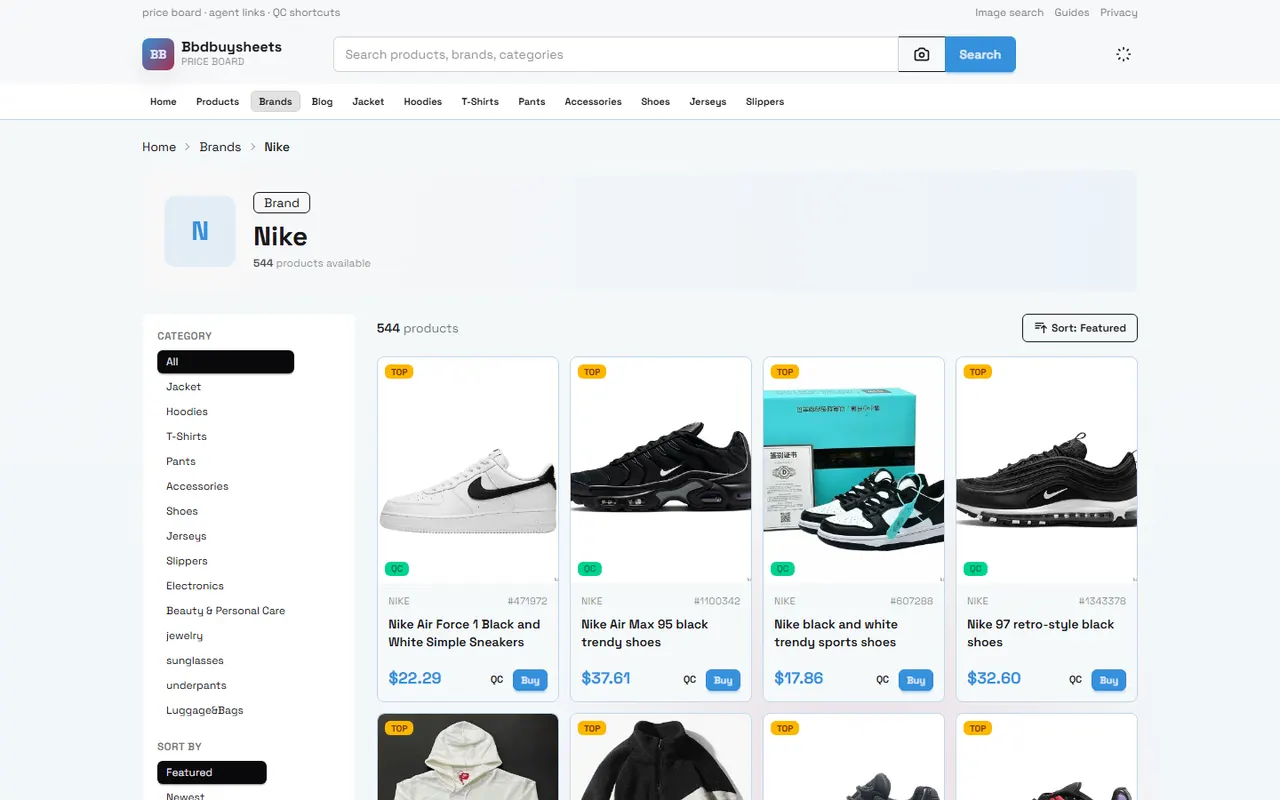Filter by sunglasses category in sidebar
1280x800 pixels.
195,661
